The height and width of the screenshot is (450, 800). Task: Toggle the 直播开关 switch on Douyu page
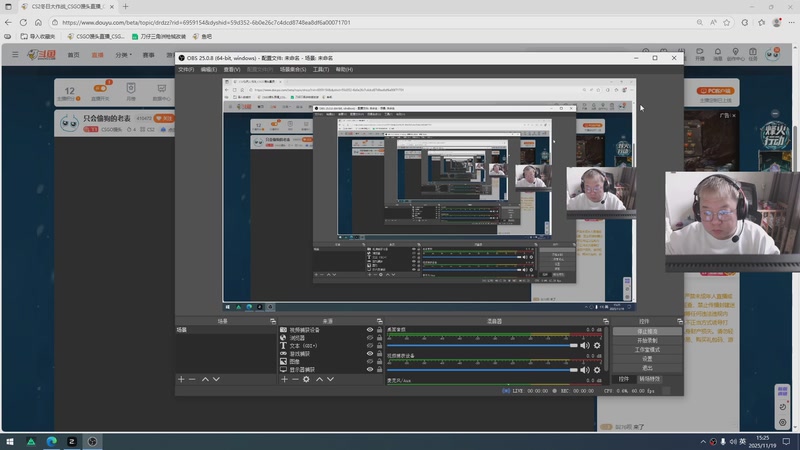point(100,88)
